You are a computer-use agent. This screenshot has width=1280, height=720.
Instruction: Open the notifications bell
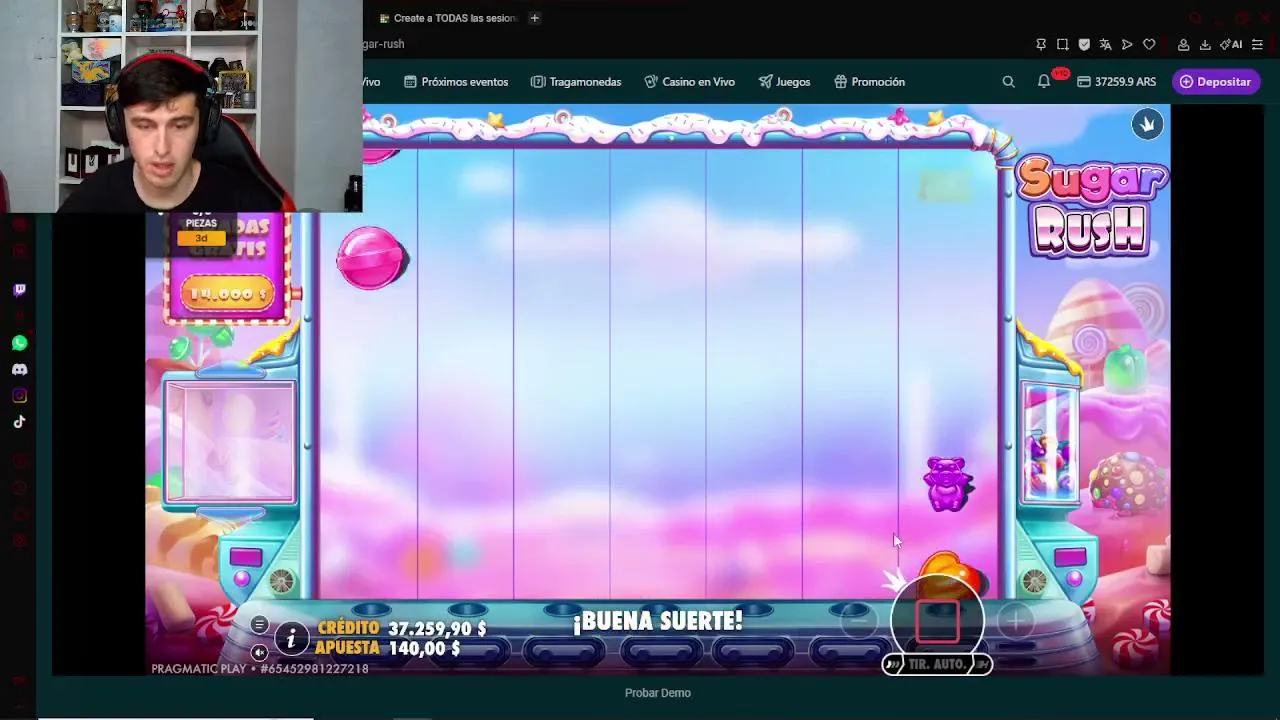[1044, 82]
